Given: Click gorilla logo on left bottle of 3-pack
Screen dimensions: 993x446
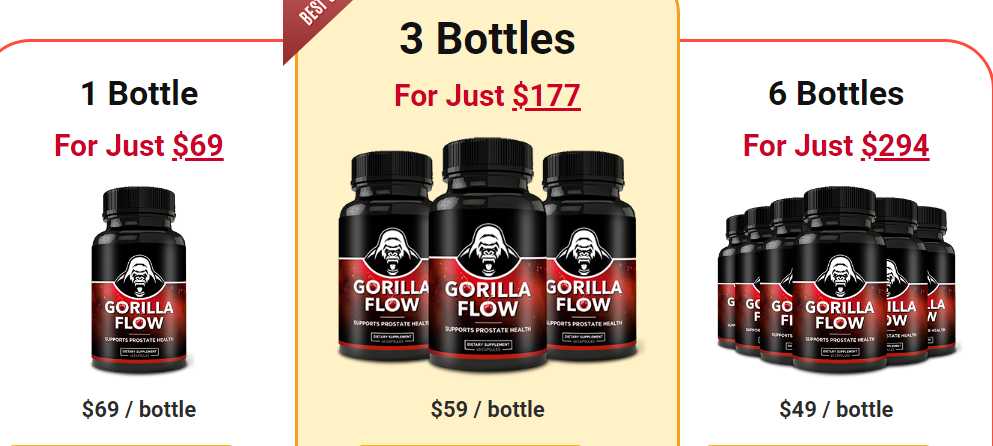Looking at the screenshot, I should point(391,250).
